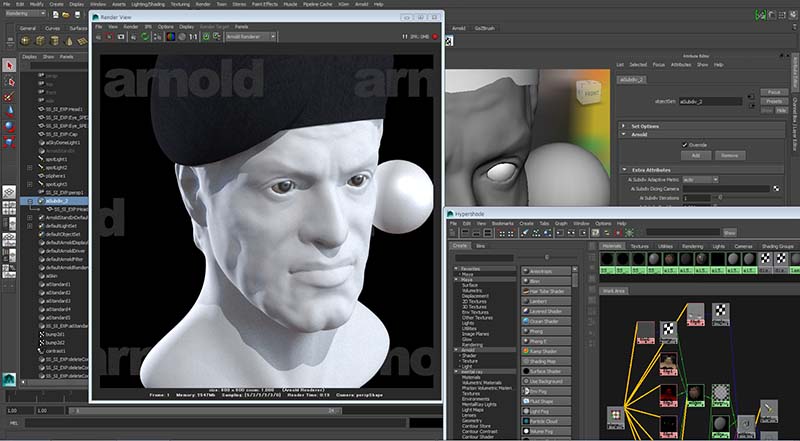The image size is (800, 441).
Task: Switch to the Textures tab in Hypershade
Action: pos(639,246)
